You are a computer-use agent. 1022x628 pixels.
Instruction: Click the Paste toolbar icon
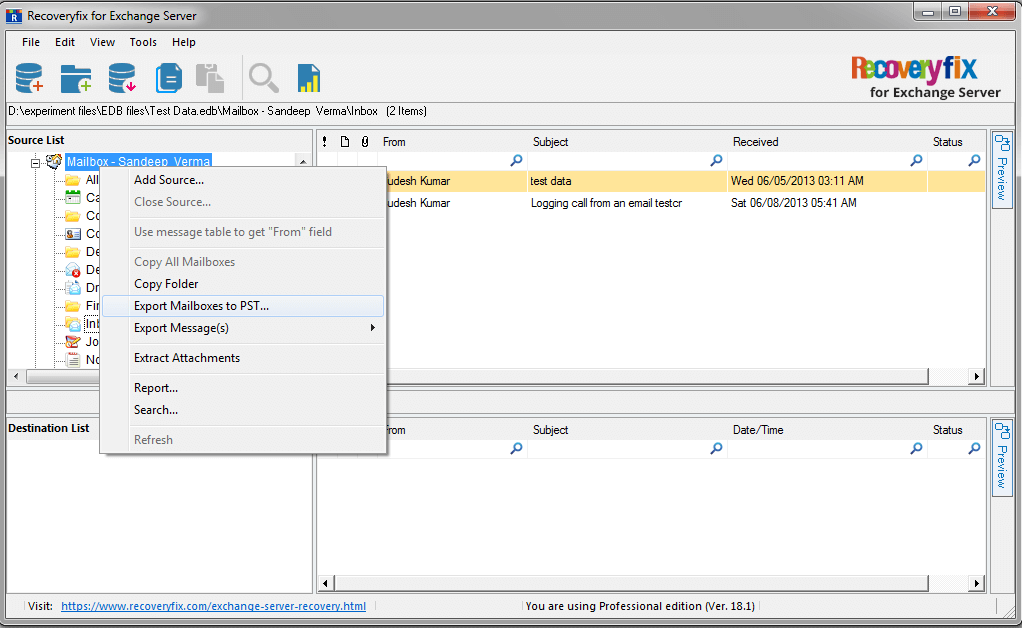[x=210, y=78]
